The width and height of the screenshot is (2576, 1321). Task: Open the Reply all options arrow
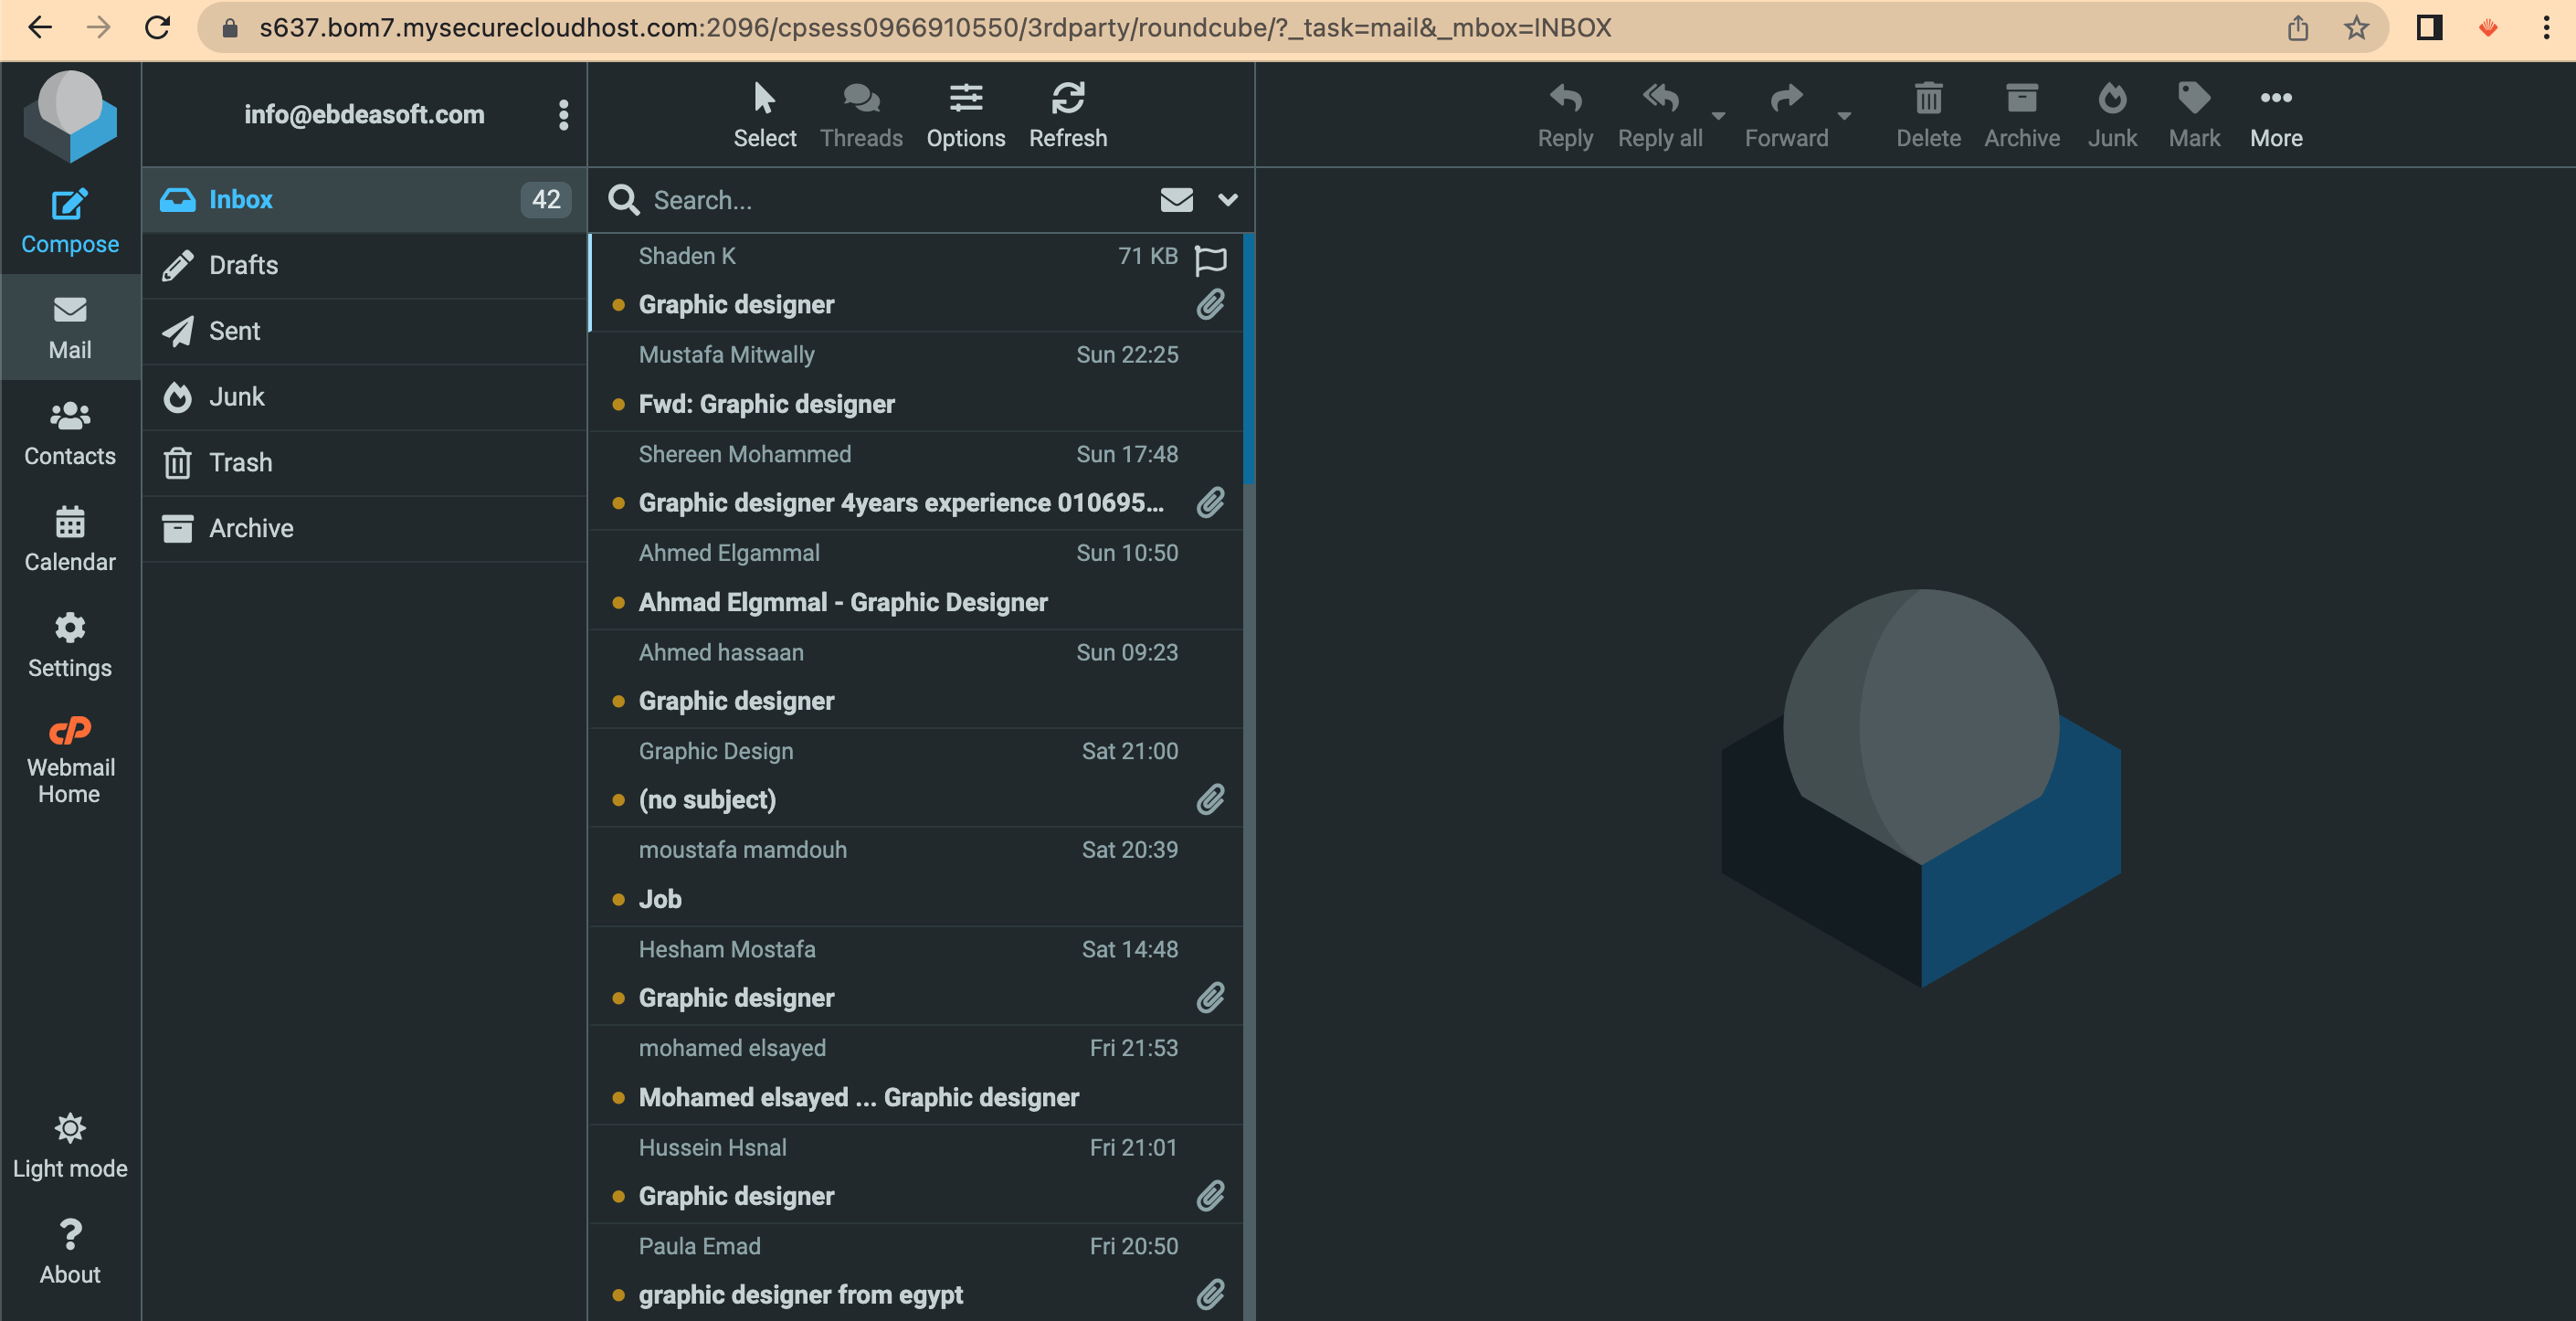point(1718,116)
